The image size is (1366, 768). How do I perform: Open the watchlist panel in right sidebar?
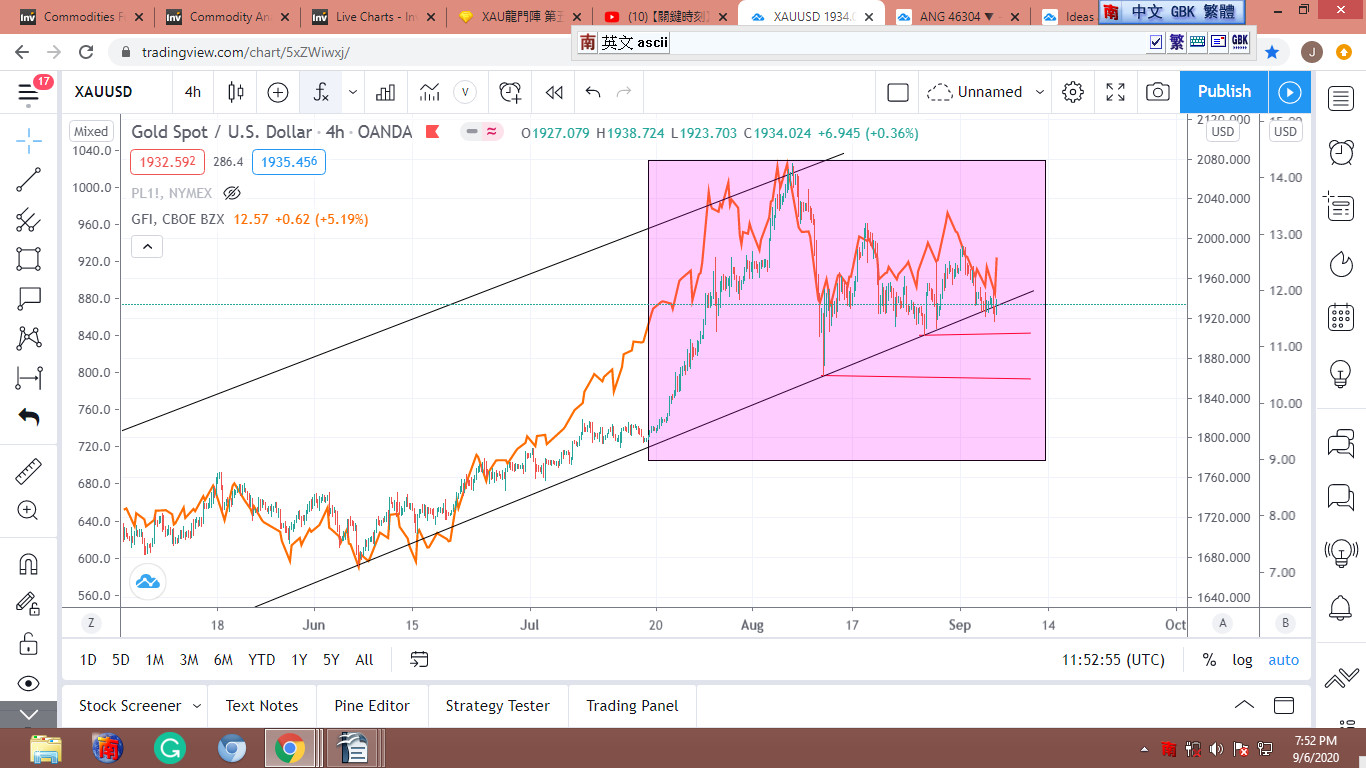(1341, 98)
